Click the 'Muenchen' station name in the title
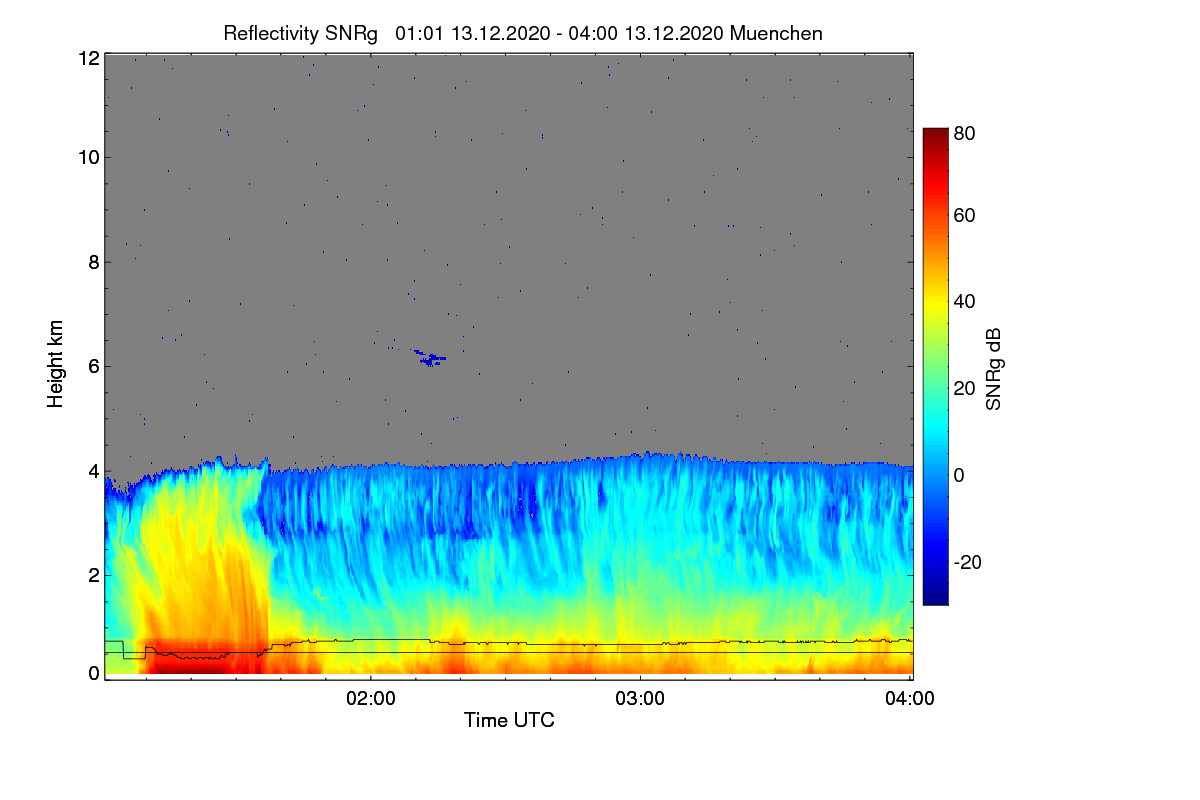Image resolution: width=1200 pixels, height=800 pixels. [777, 33]
